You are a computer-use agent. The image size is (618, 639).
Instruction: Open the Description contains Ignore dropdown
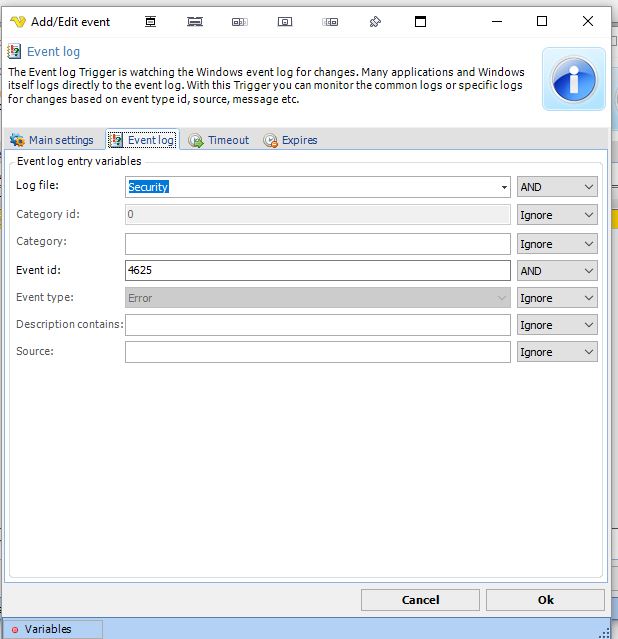click(557, 325)
